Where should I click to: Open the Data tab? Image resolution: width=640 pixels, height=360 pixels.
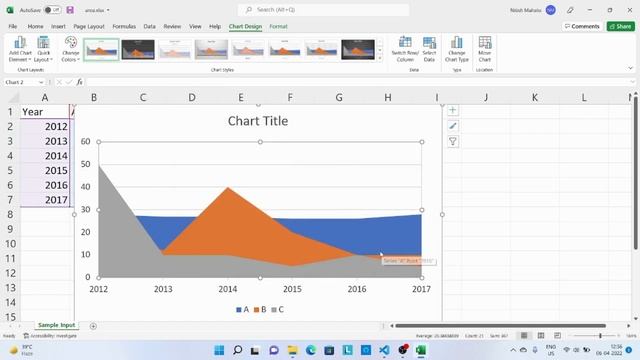pos(149,26)
